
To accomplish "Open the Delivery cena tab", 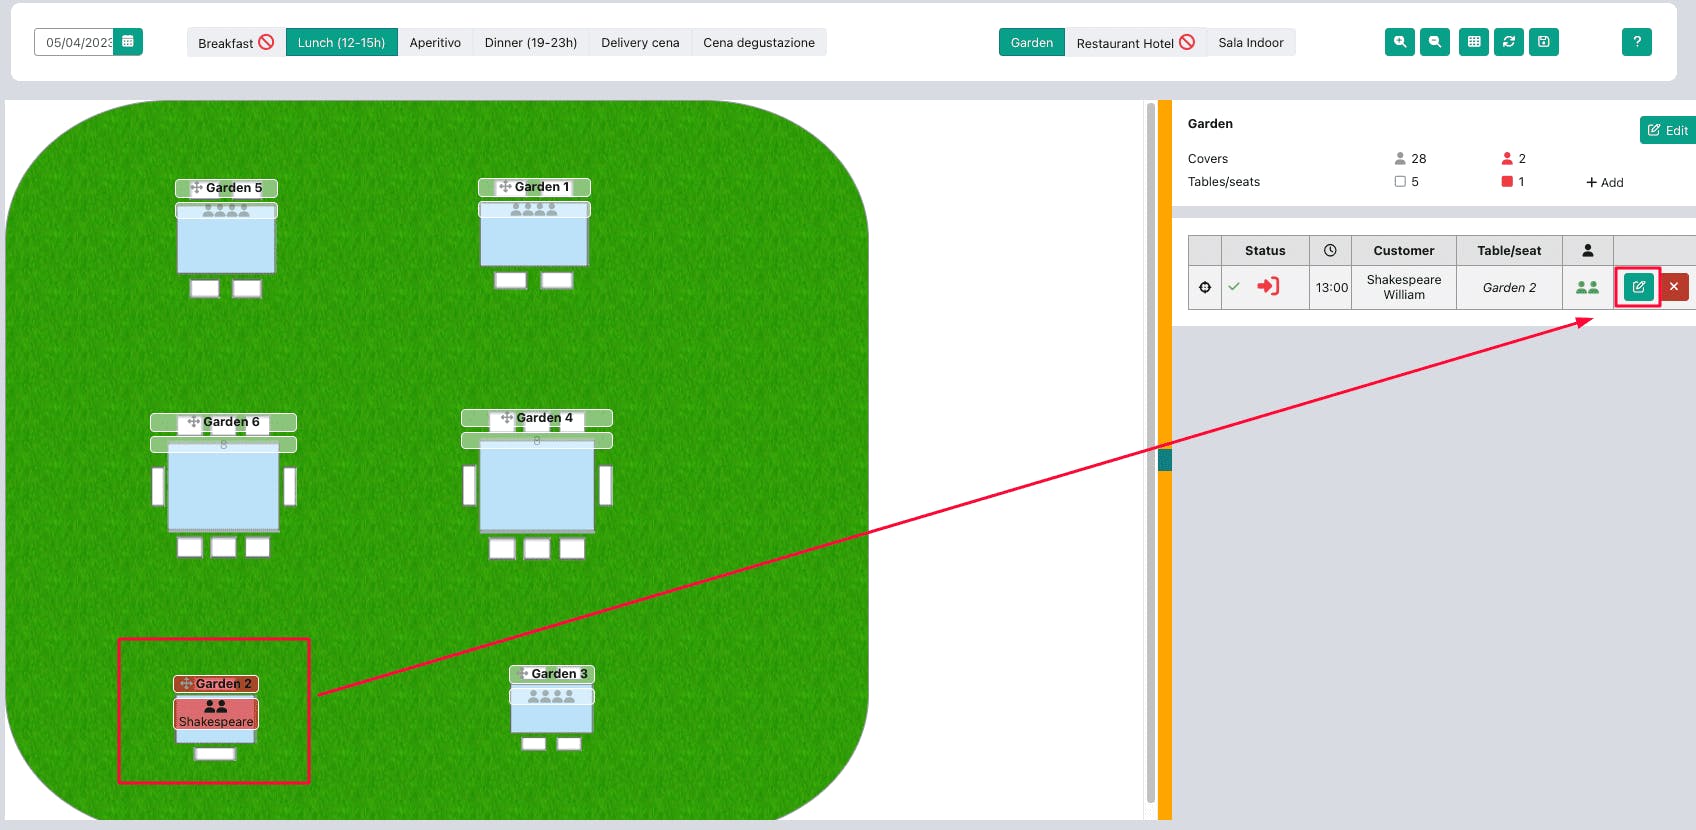I will [640, 42].
